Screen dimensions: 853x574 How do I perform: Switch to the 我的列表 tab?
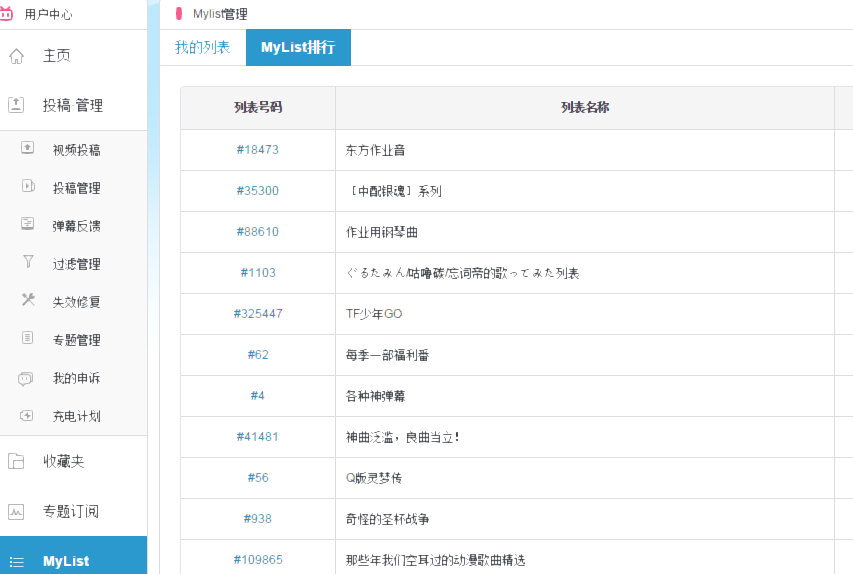coord(202,47)
